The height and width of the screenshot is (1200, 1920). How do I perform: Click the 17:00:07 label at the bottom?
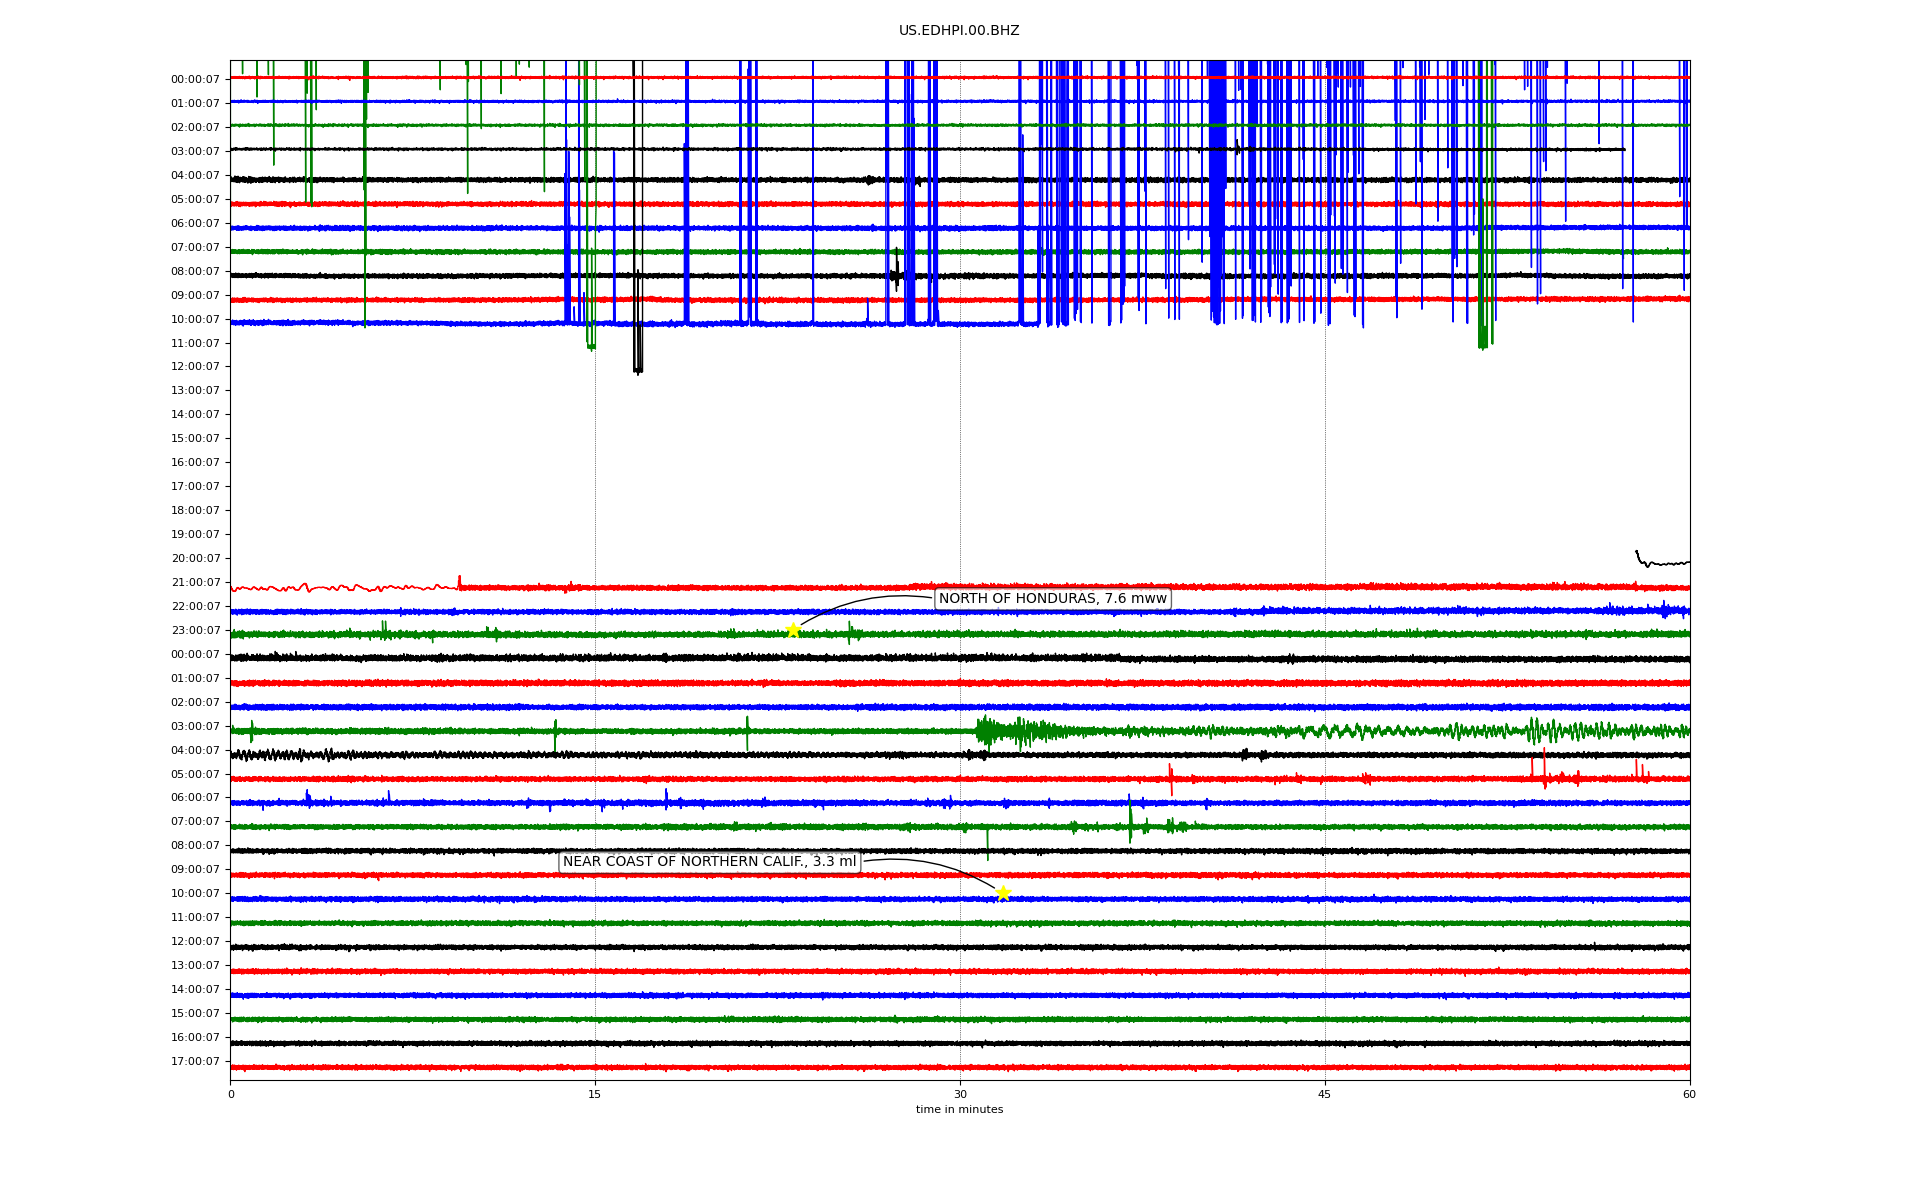[x=195, y=1061]
